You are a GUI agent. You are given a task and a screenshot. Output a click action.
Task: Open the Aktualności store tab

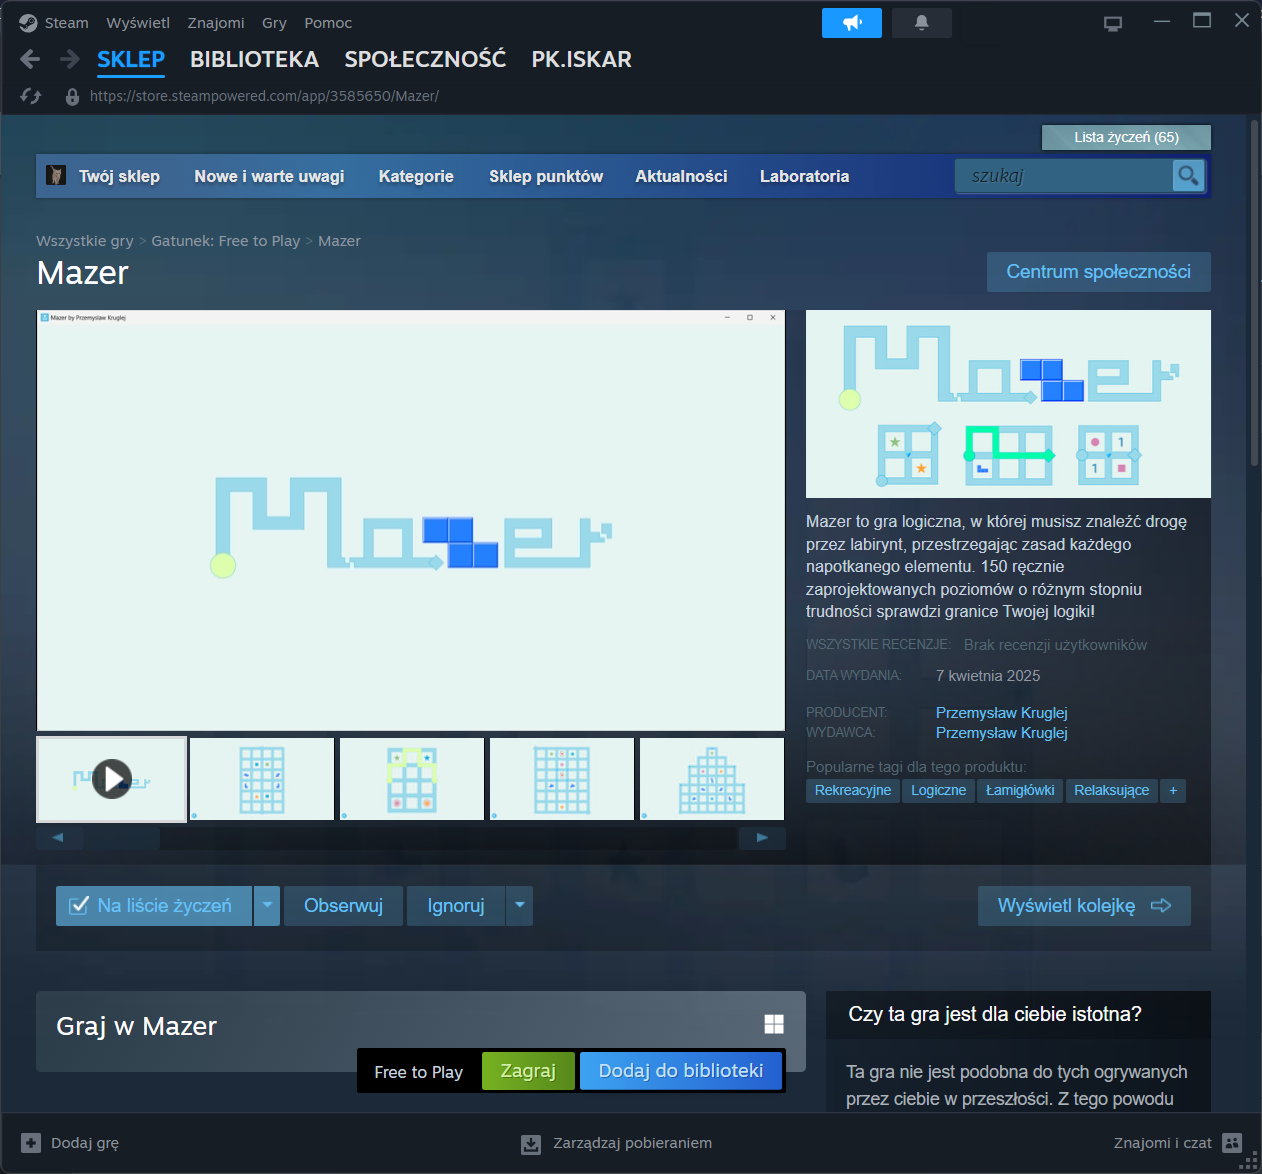681,176
